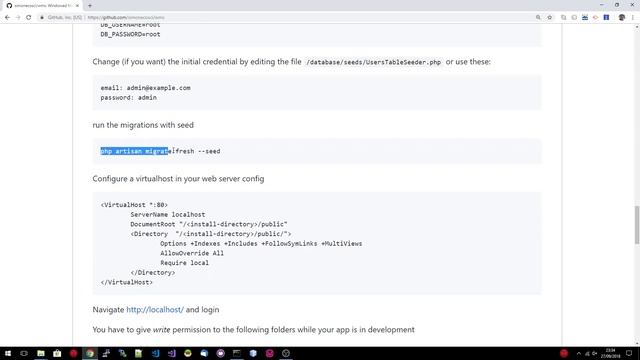Open File Explorer from the taskbar
The image size is (640, 360).
click(41, 353)
